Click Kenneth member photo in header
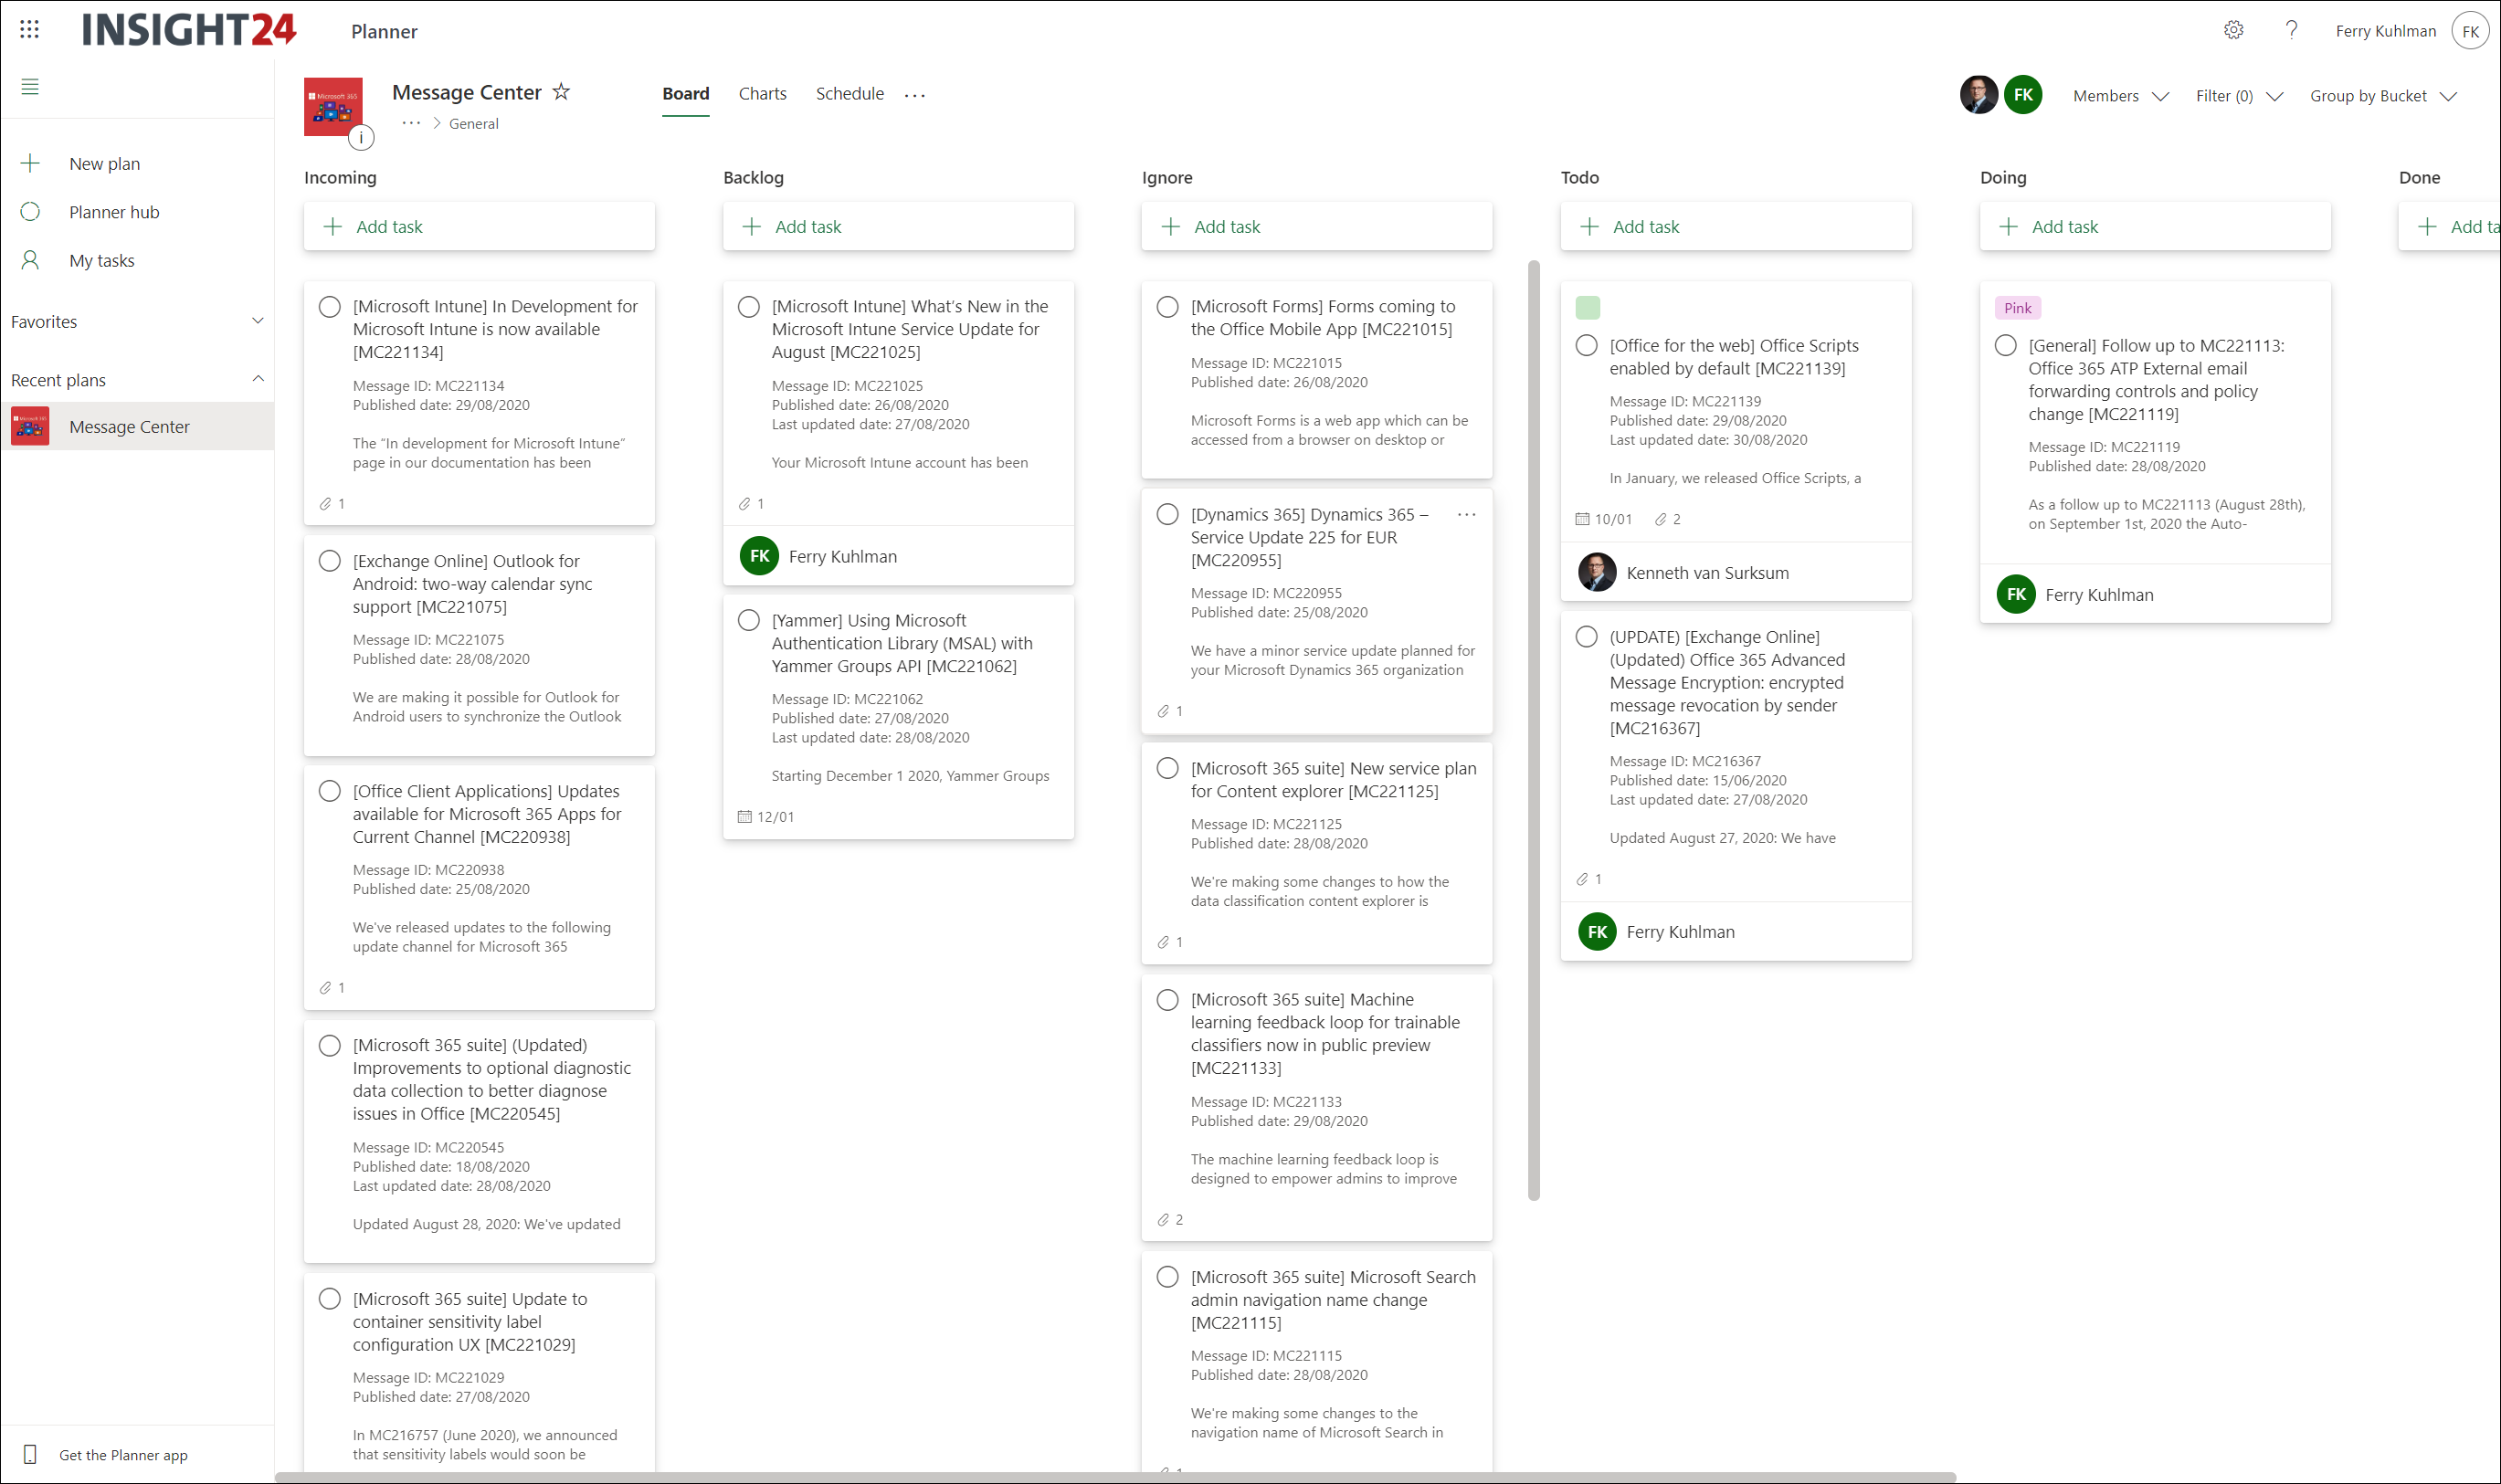 1978,95
